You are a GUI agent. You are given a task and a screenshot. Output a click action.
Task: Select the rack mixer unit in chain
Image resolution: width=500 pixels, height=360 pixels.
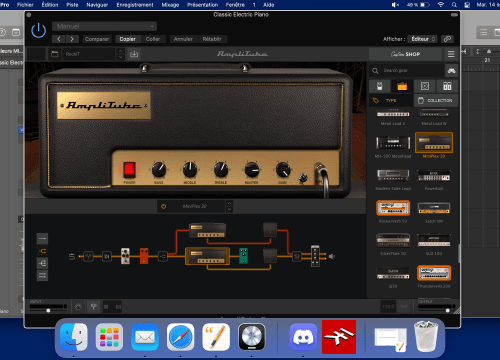315,256
